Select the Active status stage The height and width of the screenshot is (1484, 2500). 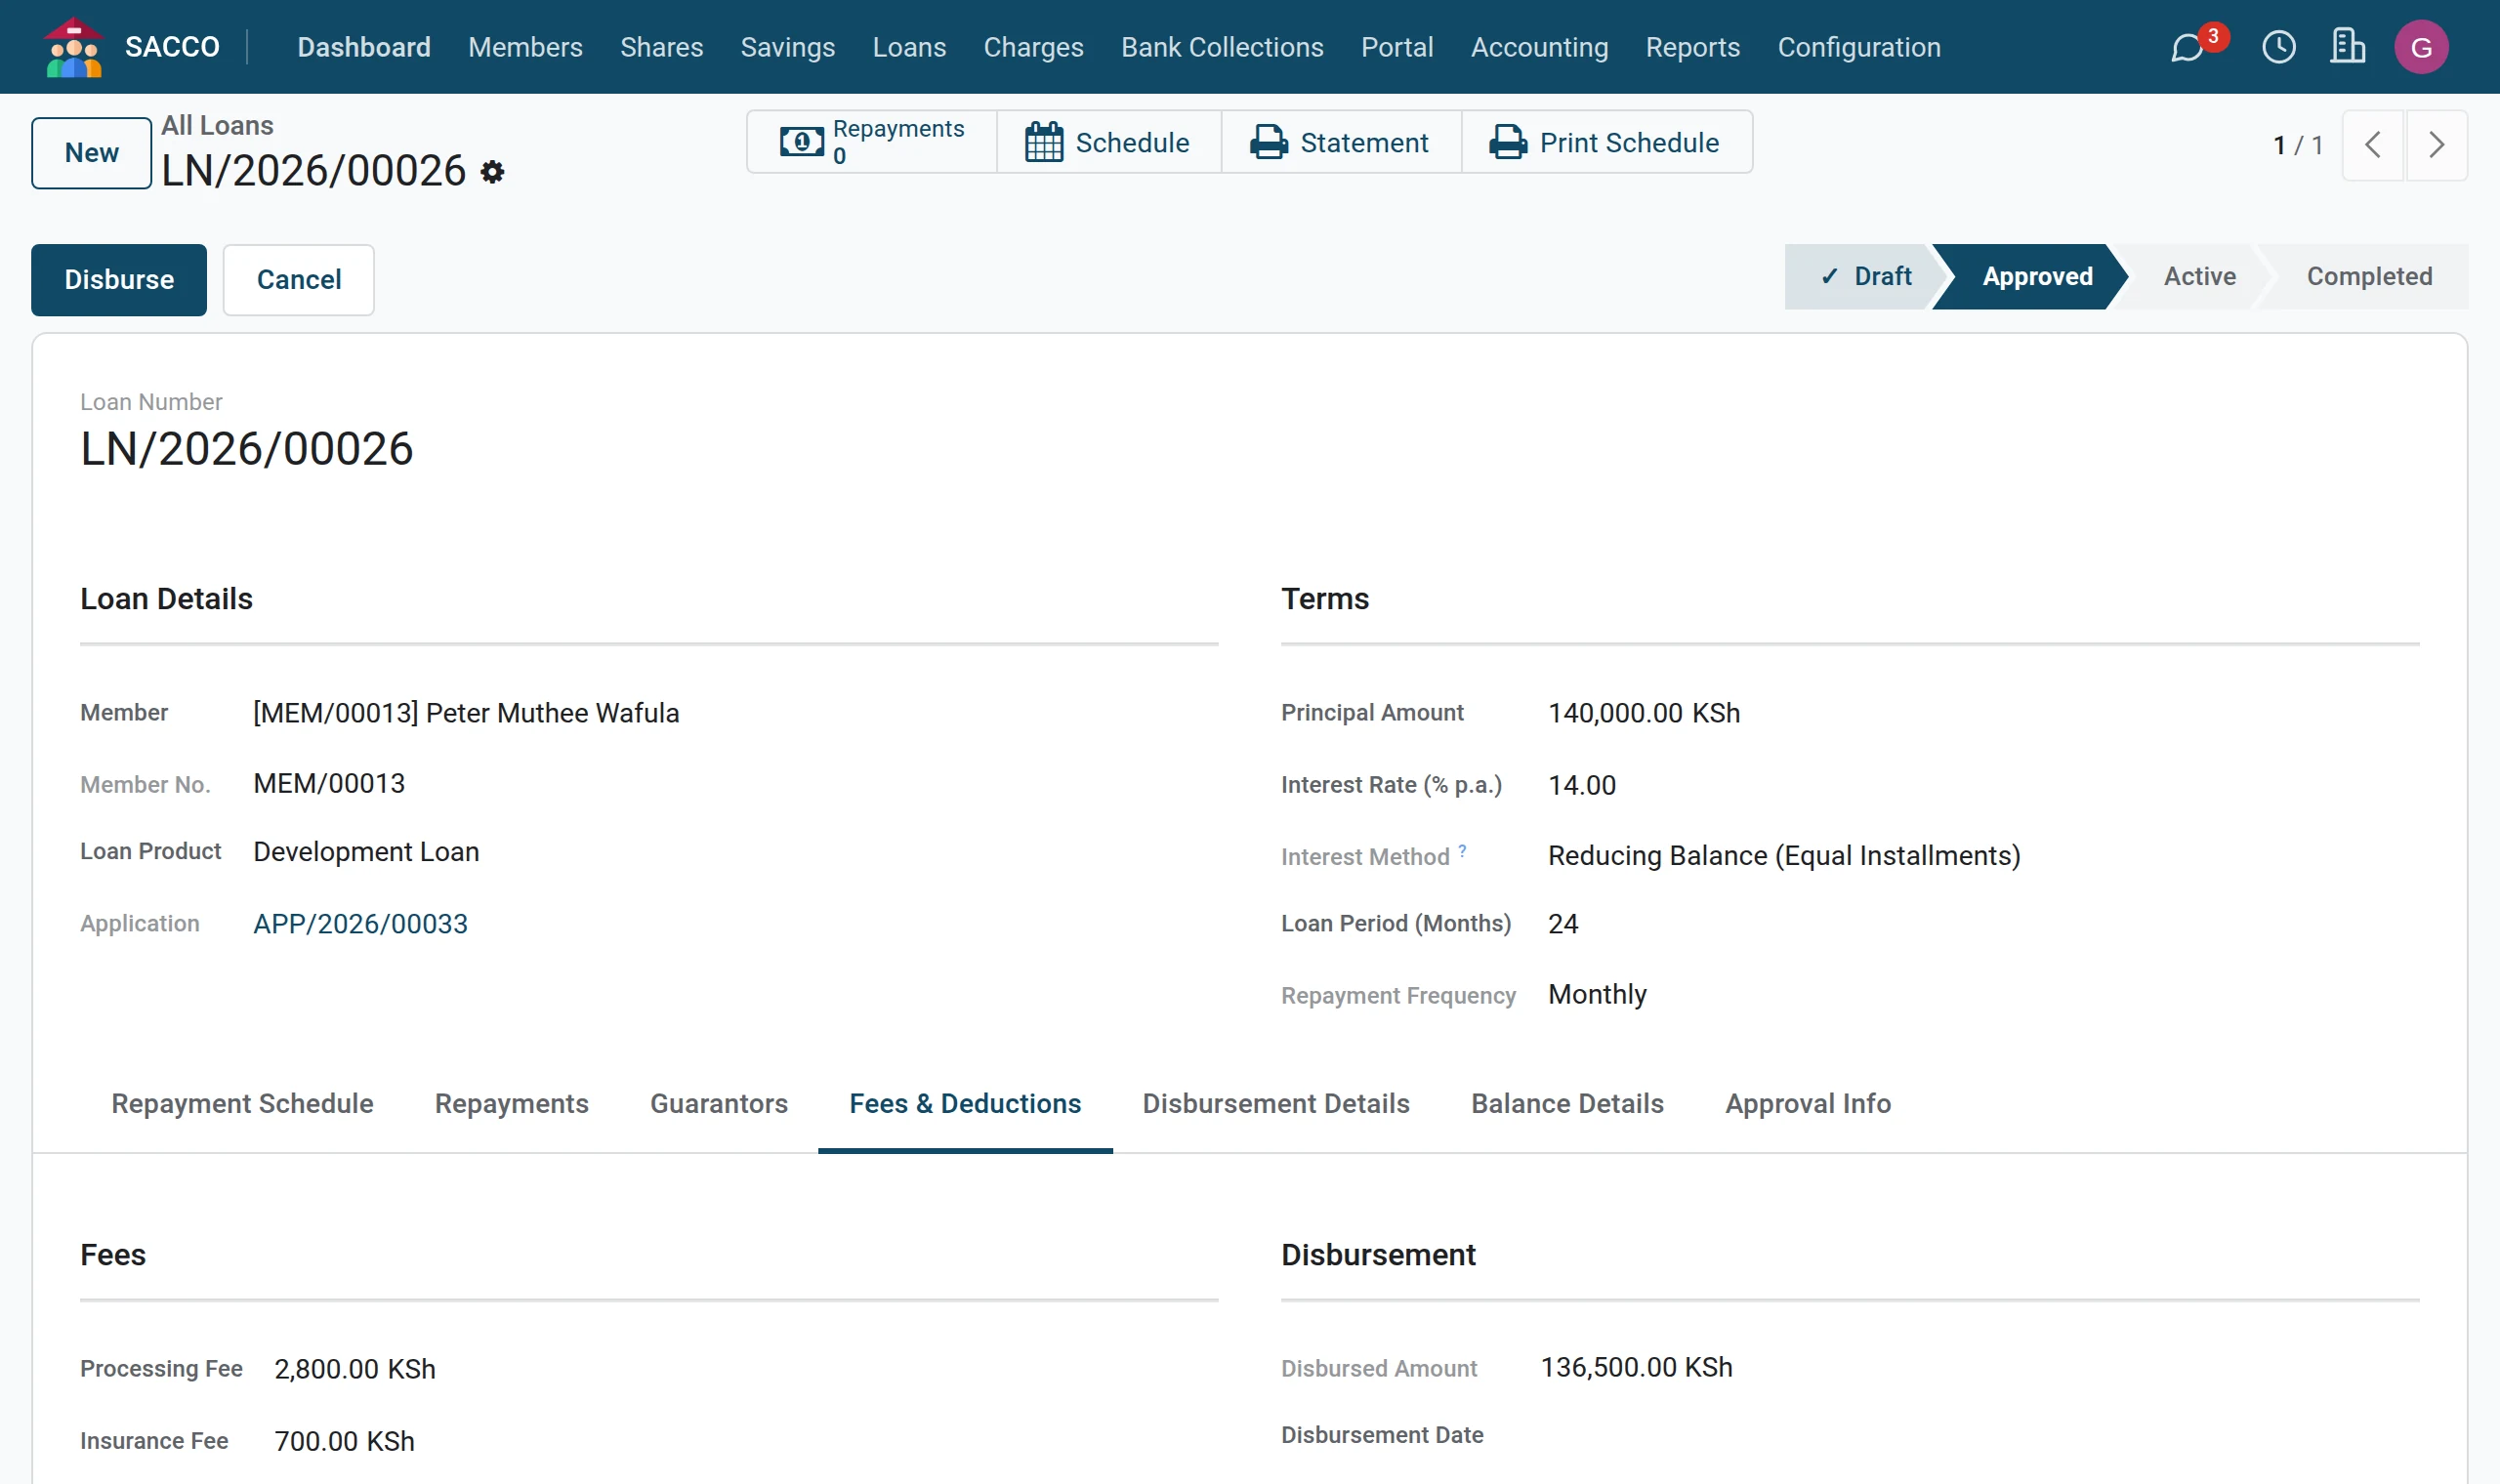pyautogui.click(x=2199, y=276)
